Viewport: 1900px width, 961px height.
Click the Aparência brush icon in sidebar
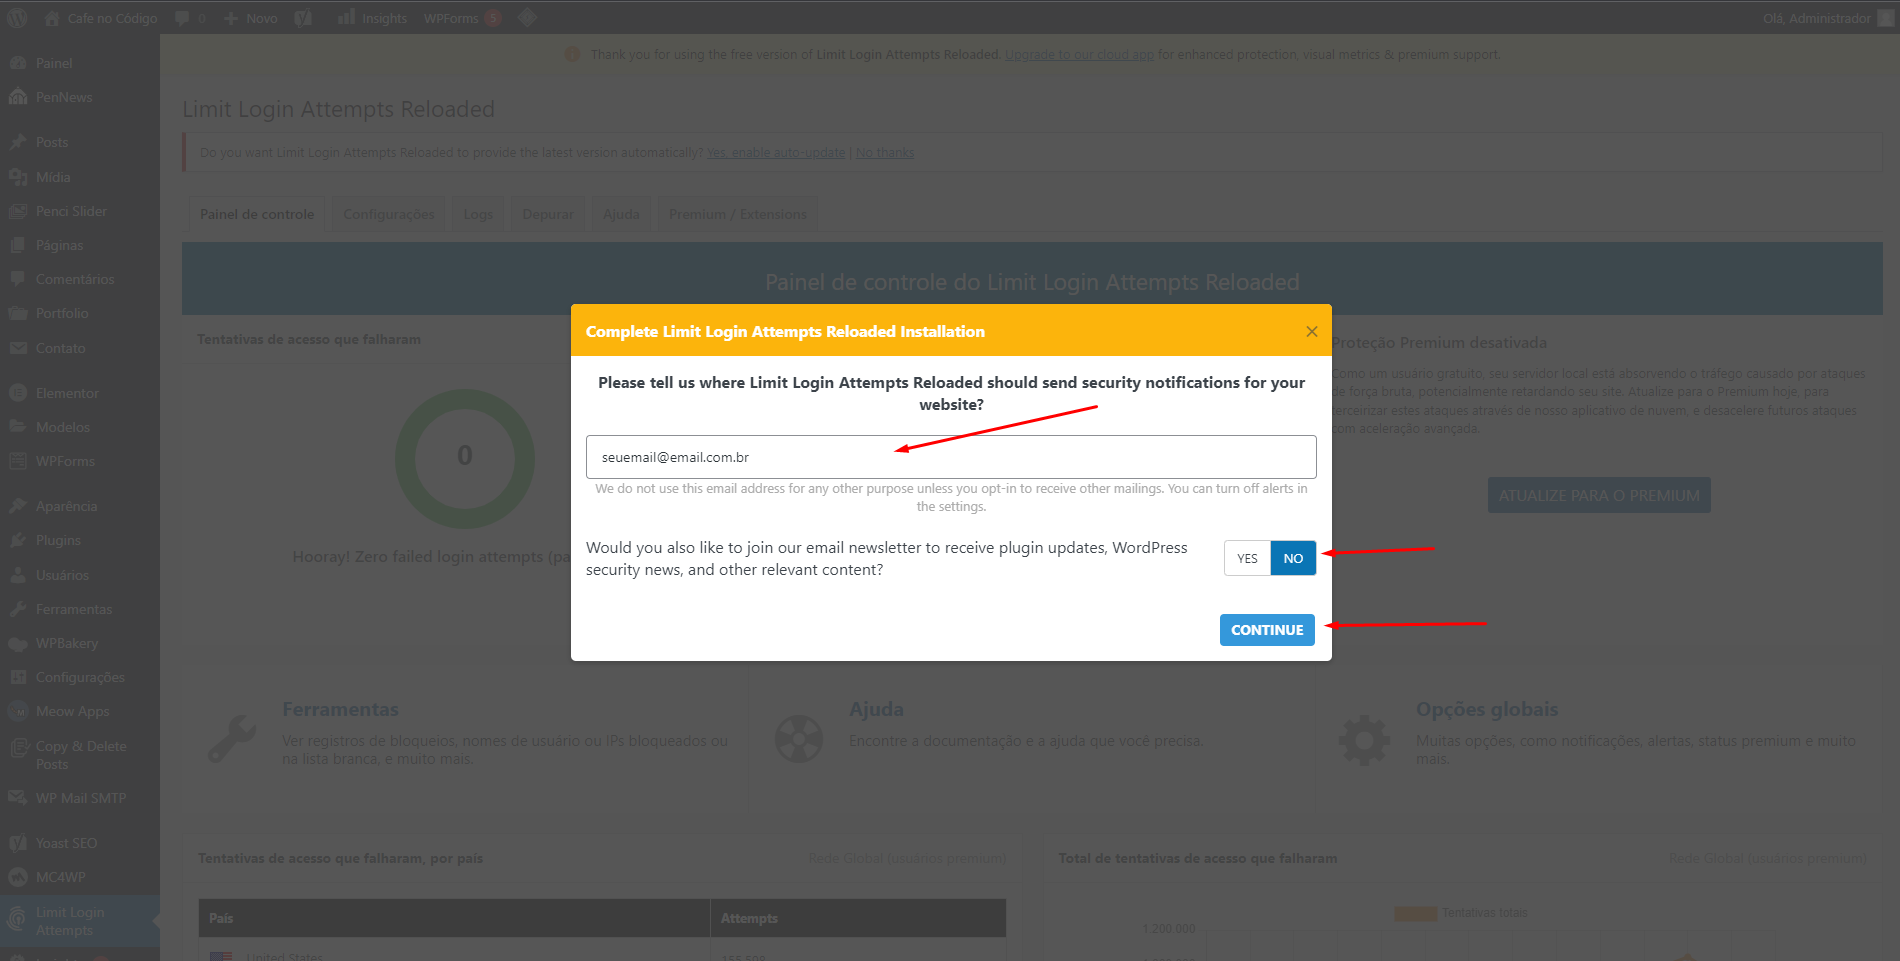(18, 506)
